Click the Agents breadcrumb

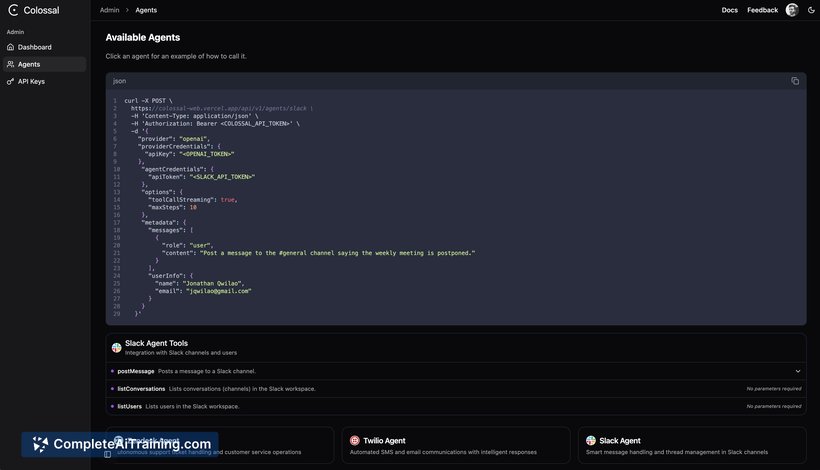point(146,10)
